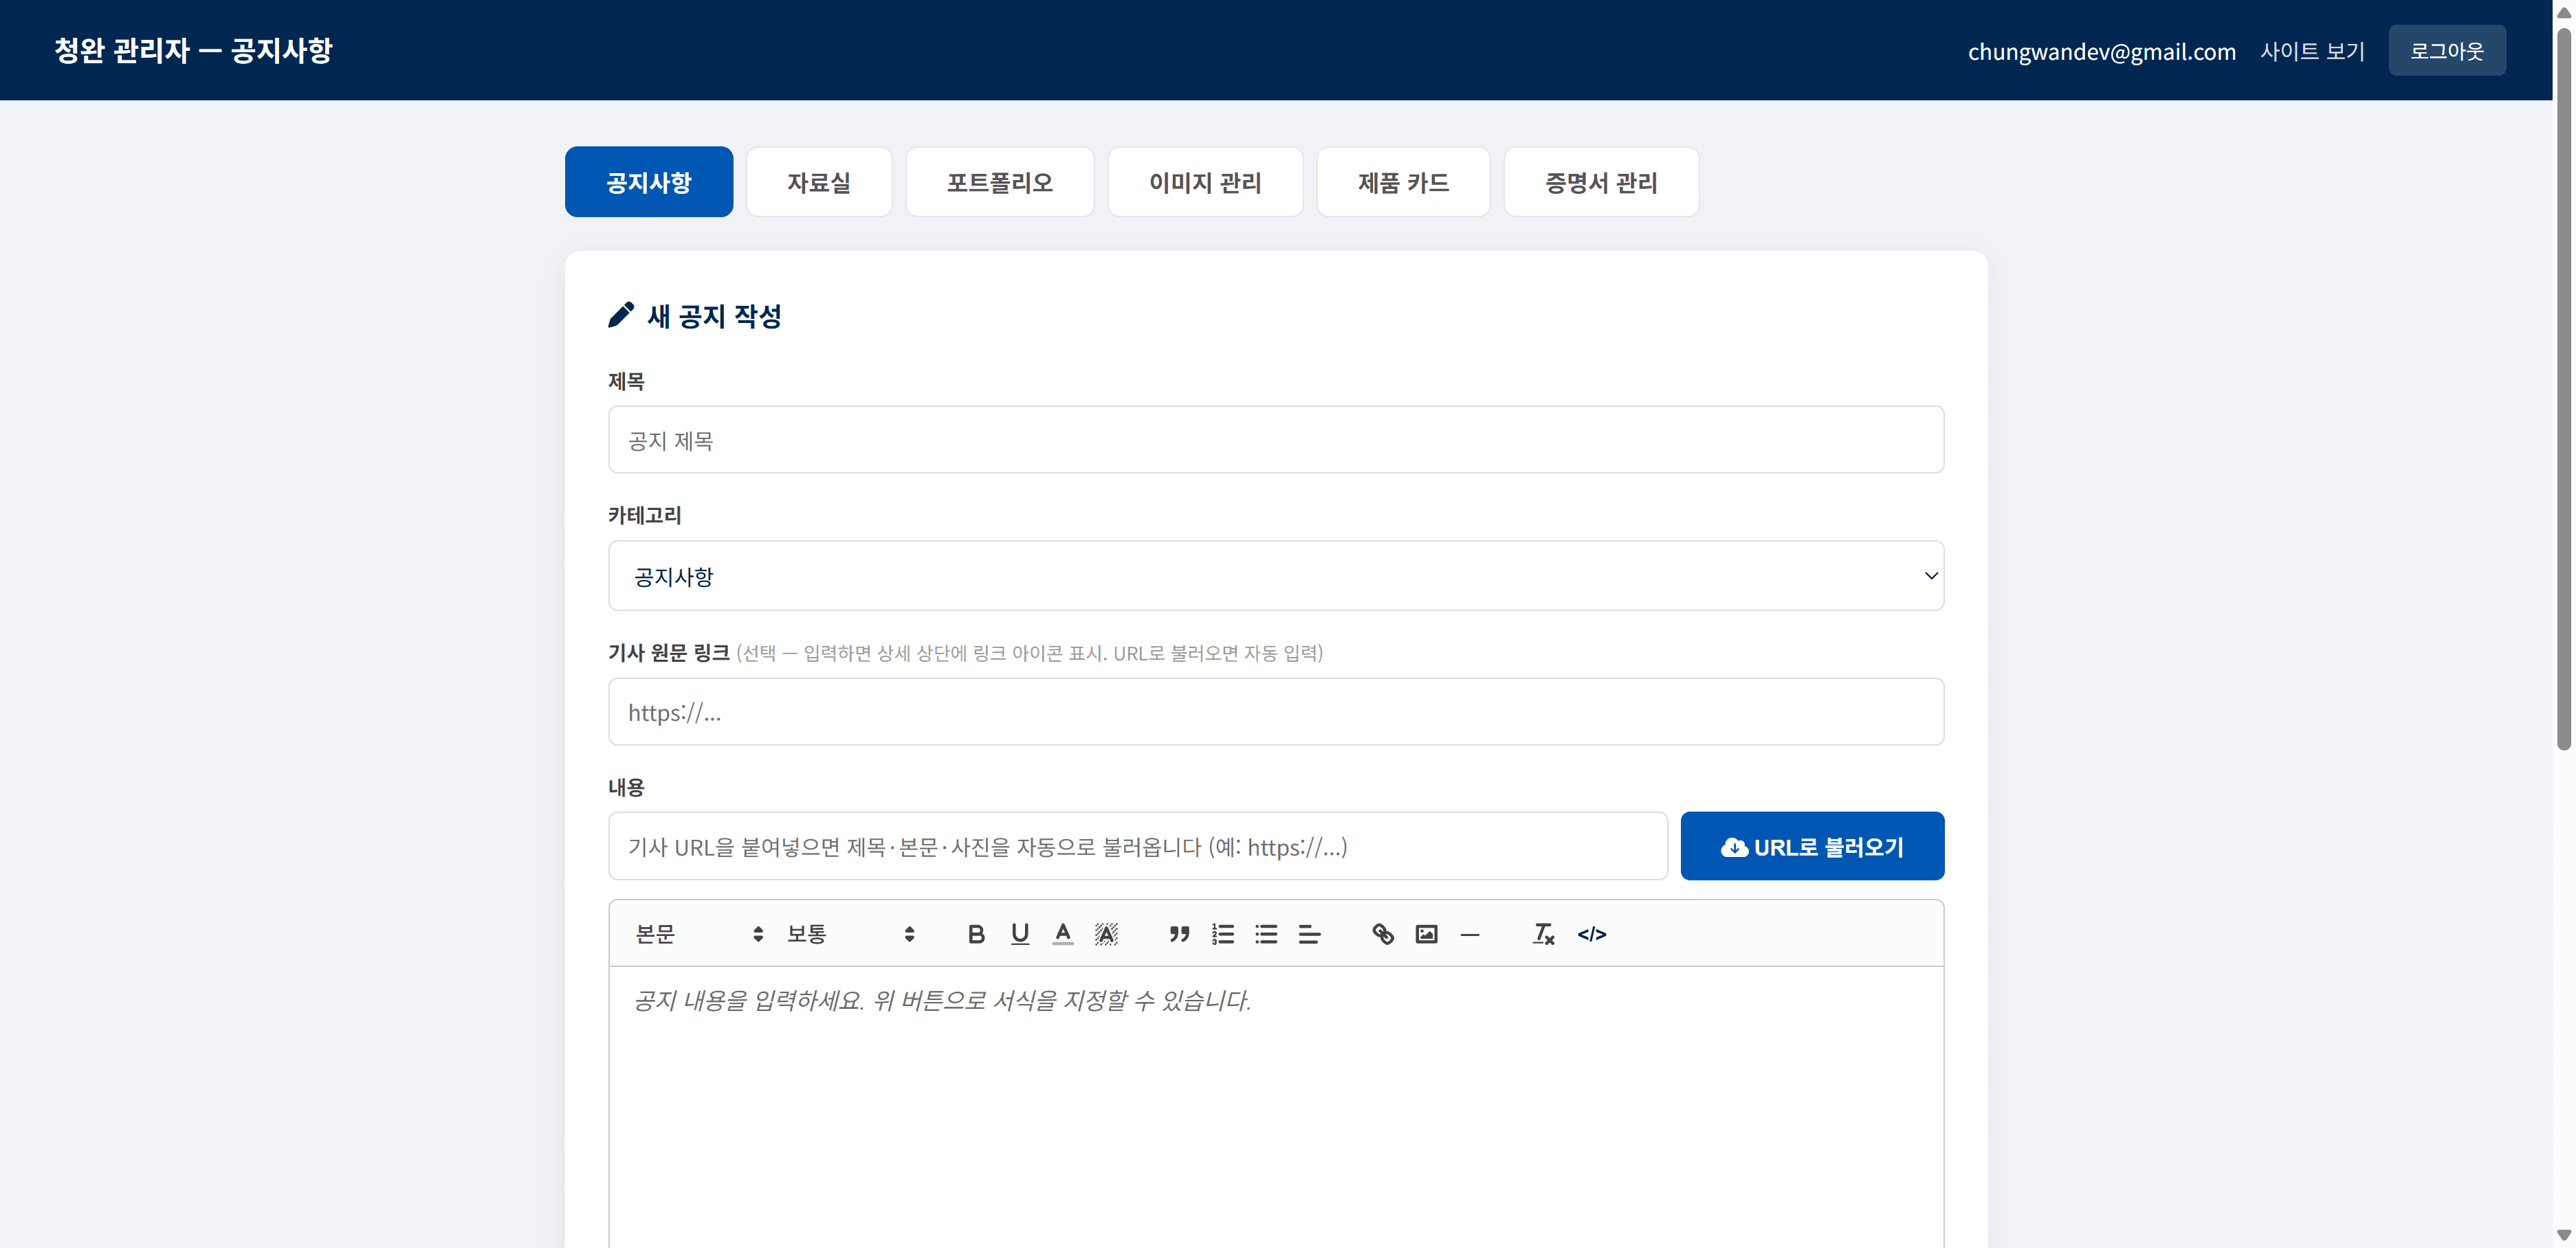2576x1248 pixels.
Task: Open the 사이트 보기 link
Action: click(2312, 51)
